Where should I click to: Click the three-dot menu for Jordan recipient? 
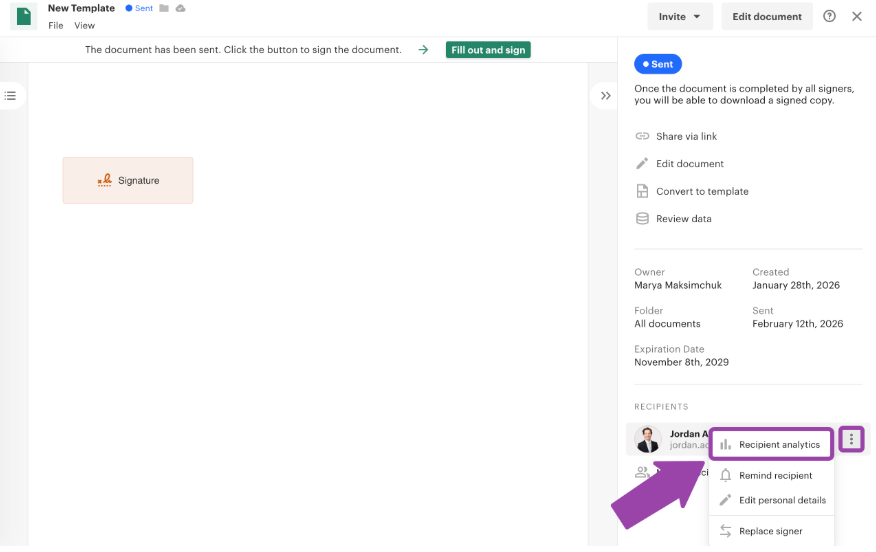tap(851, 439)
